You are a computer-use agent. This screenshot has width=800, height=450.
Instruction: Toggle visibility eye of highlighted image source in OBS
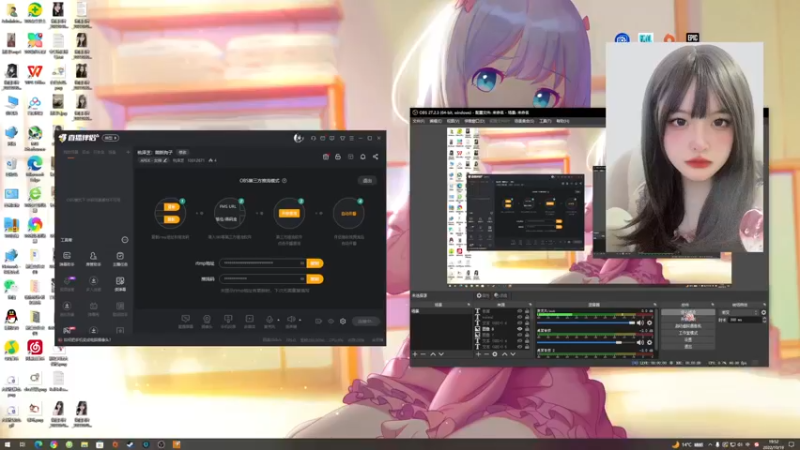(520, 329)
